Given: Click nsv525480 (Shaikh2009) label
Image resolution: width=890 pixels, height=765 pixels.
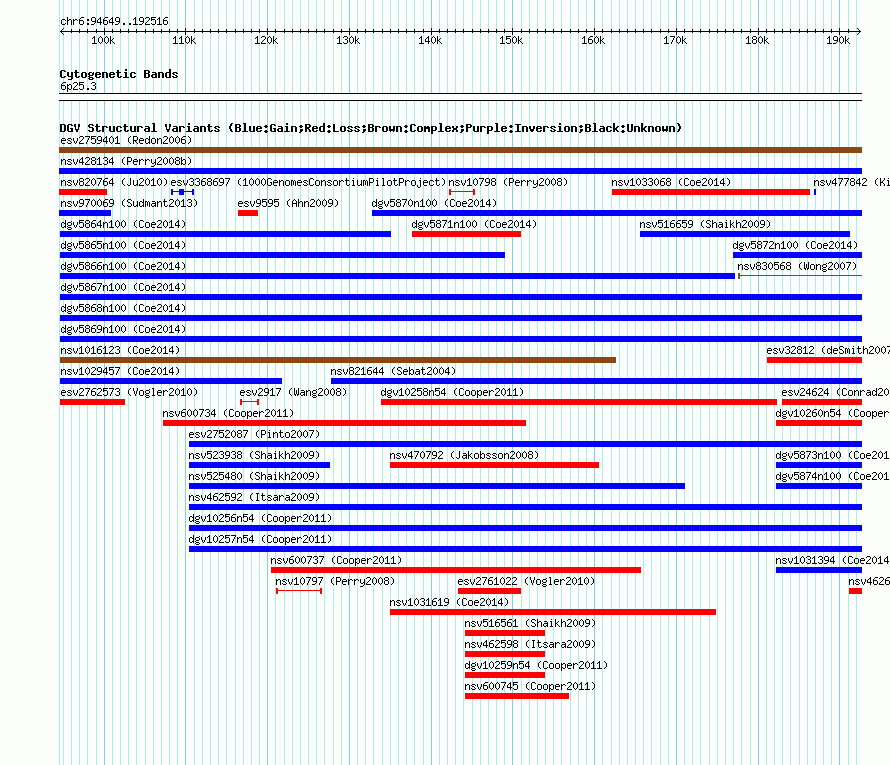Looking at the screenshot, I should point(254,476).
